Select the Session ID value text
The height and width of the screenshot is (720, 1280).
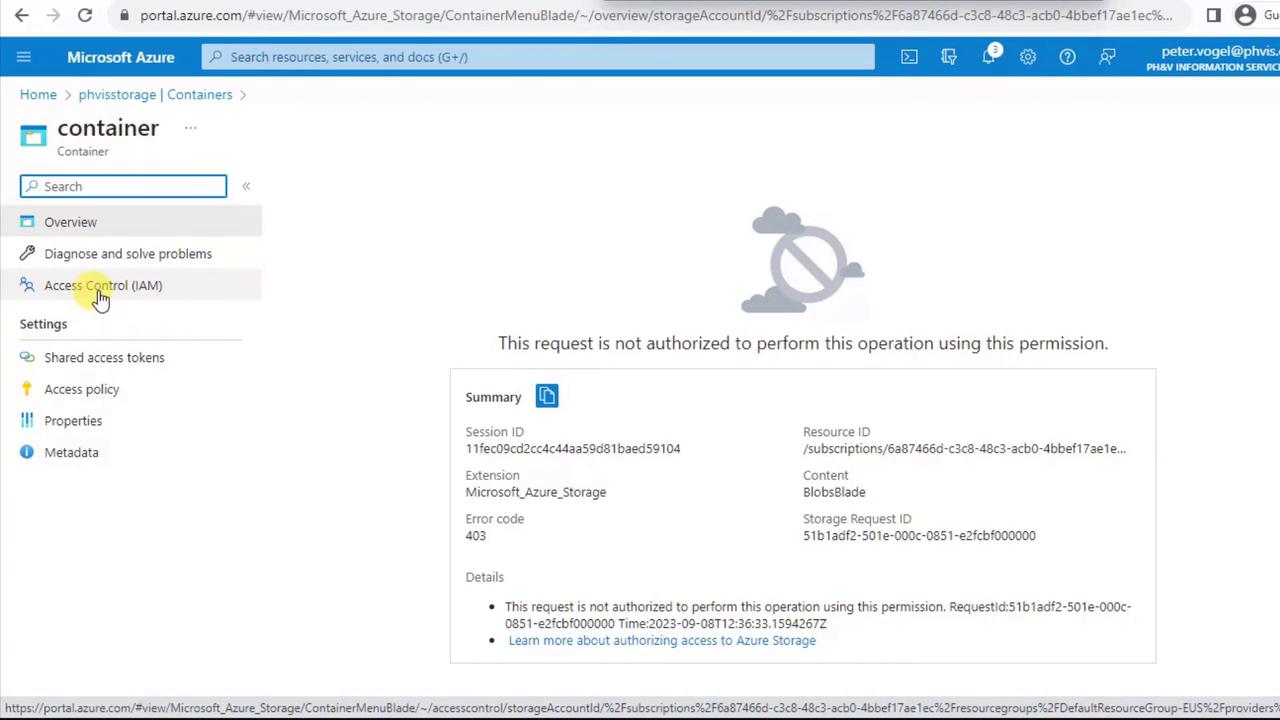click(x=573, y=448)
